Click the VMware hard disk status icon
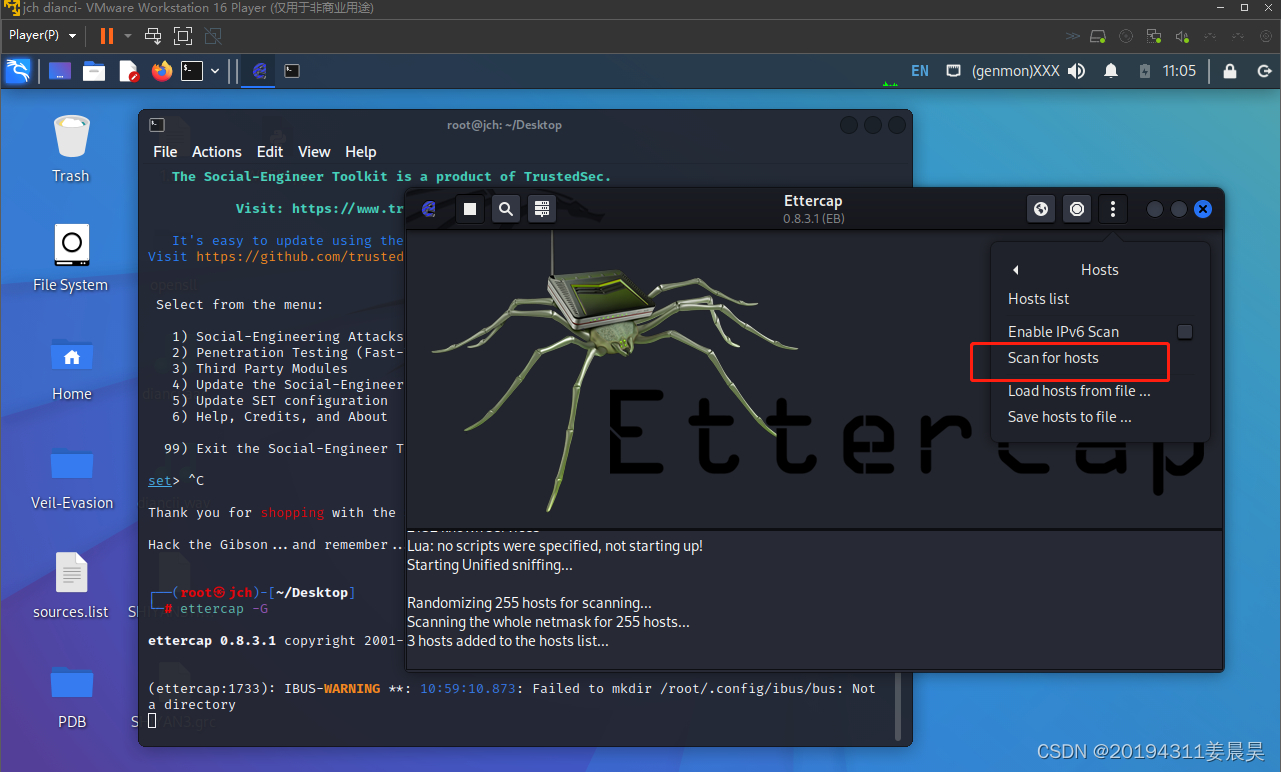This screenshot has width=1281, height=772. point(1098,36)
